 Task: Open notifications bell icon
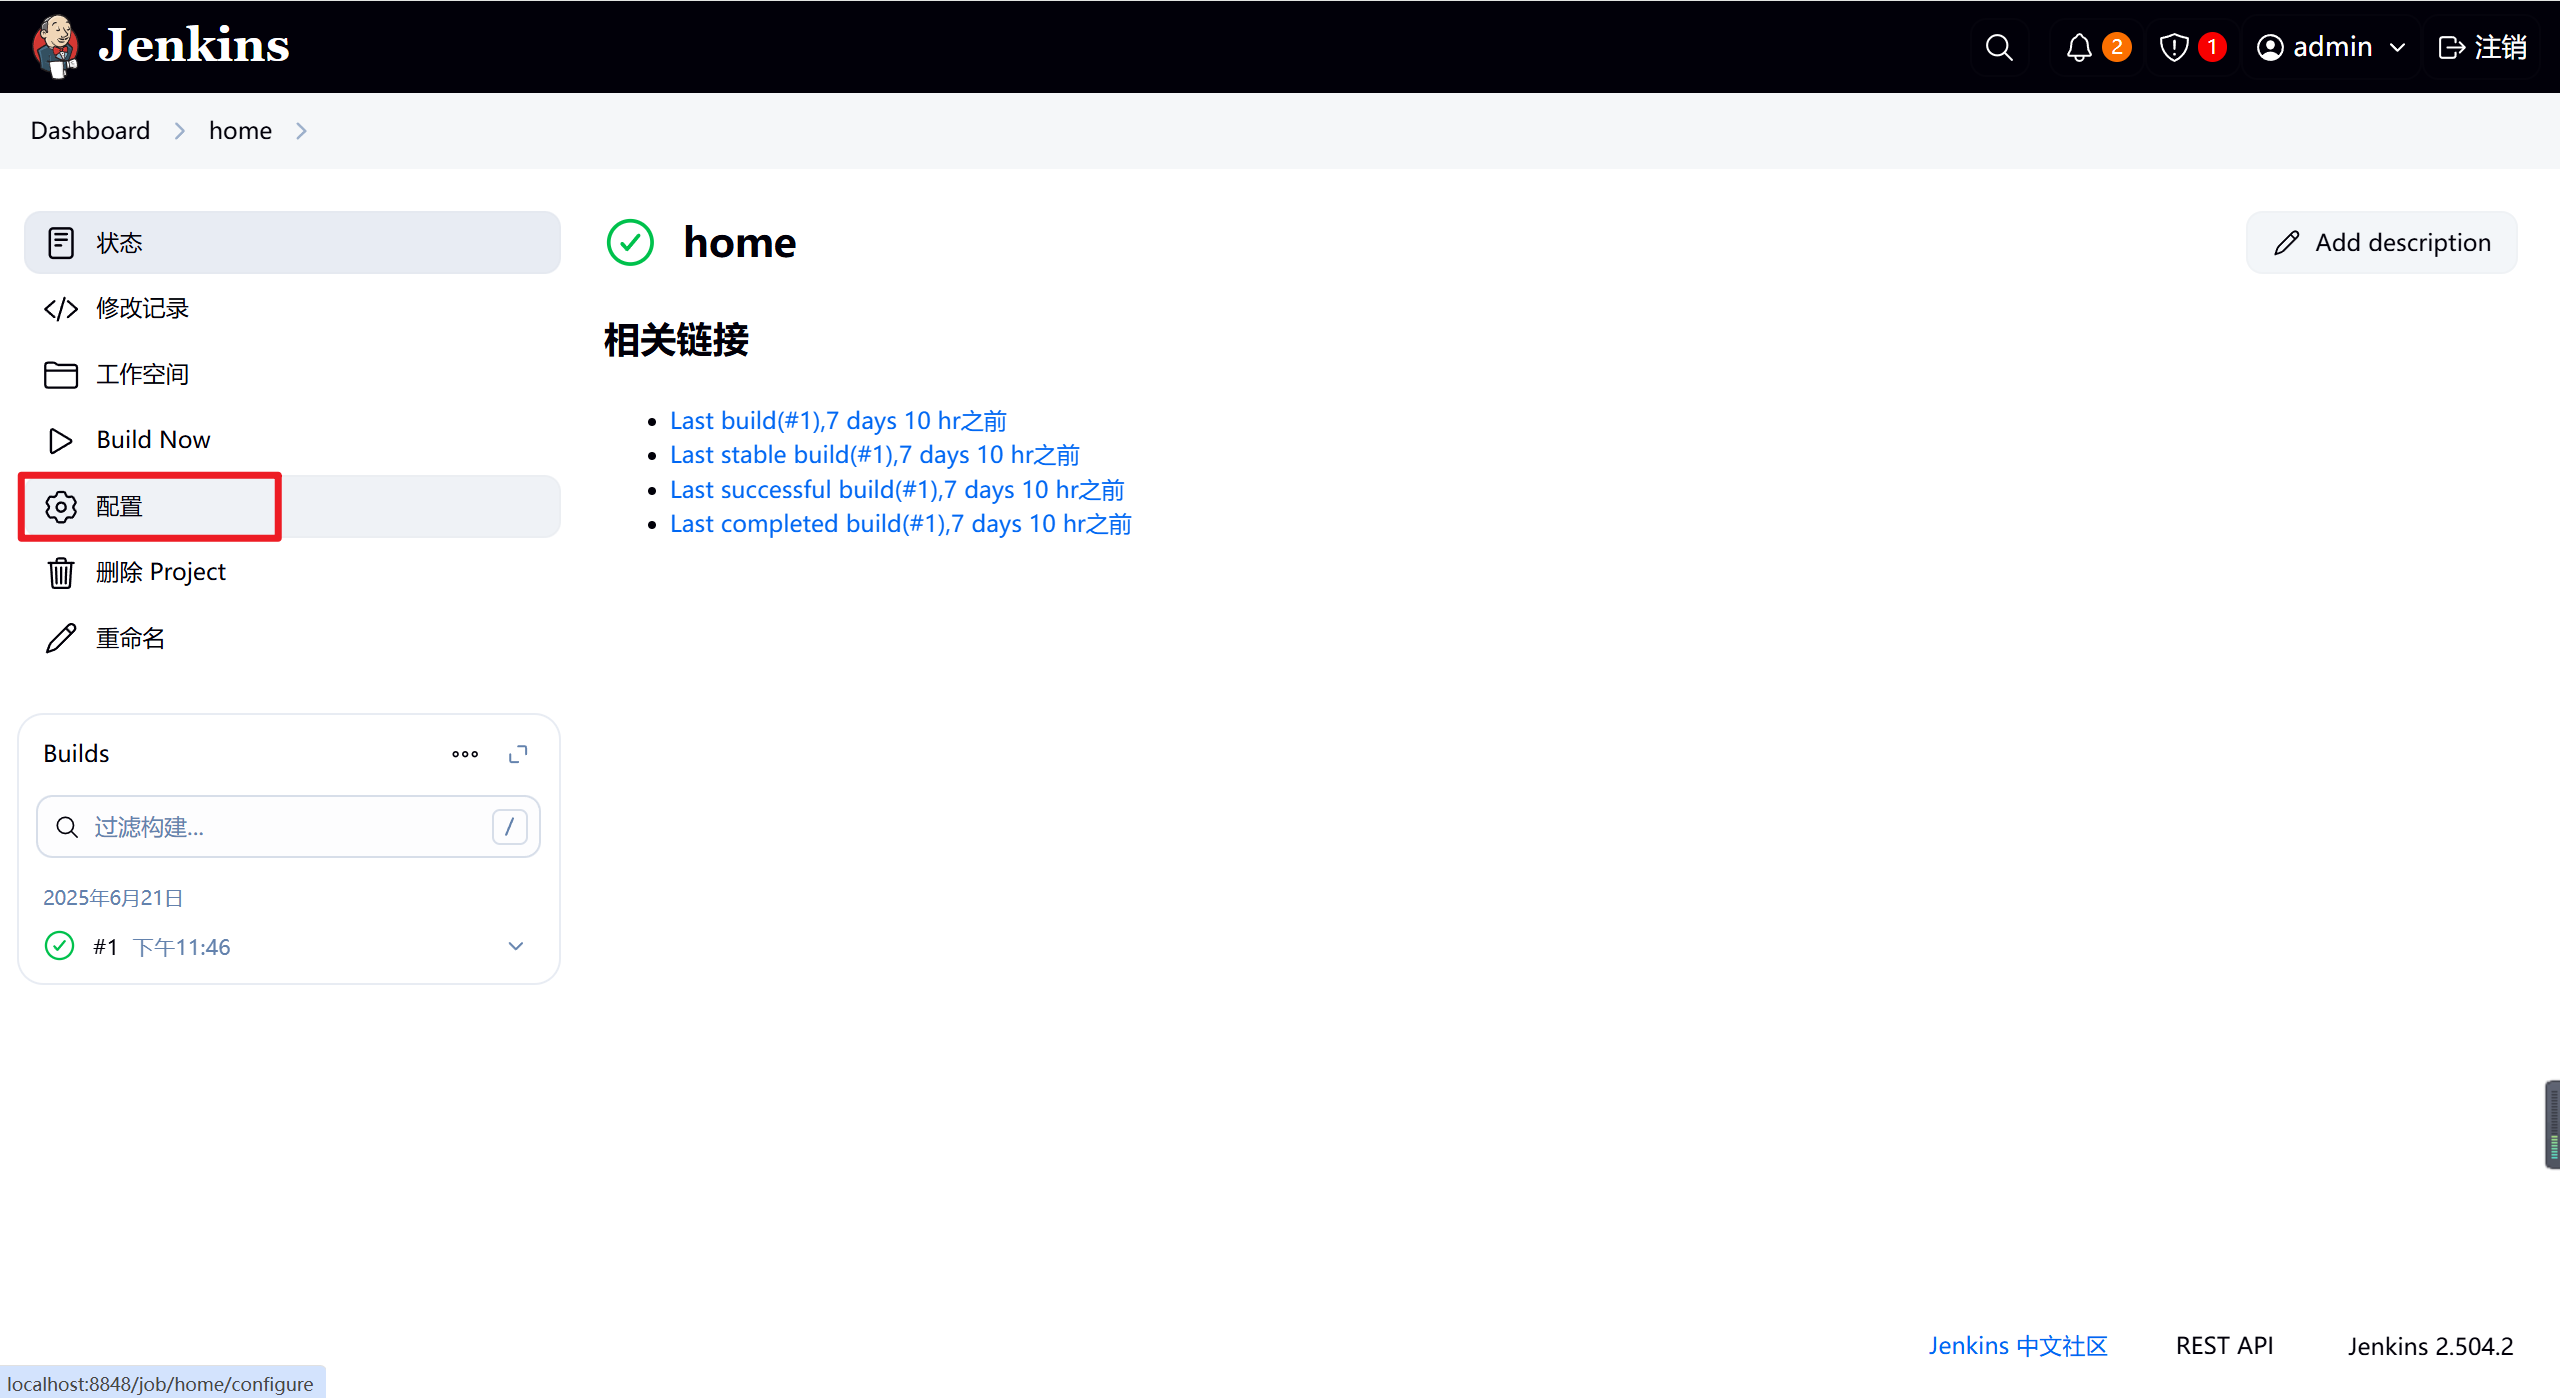[2079, 47]
